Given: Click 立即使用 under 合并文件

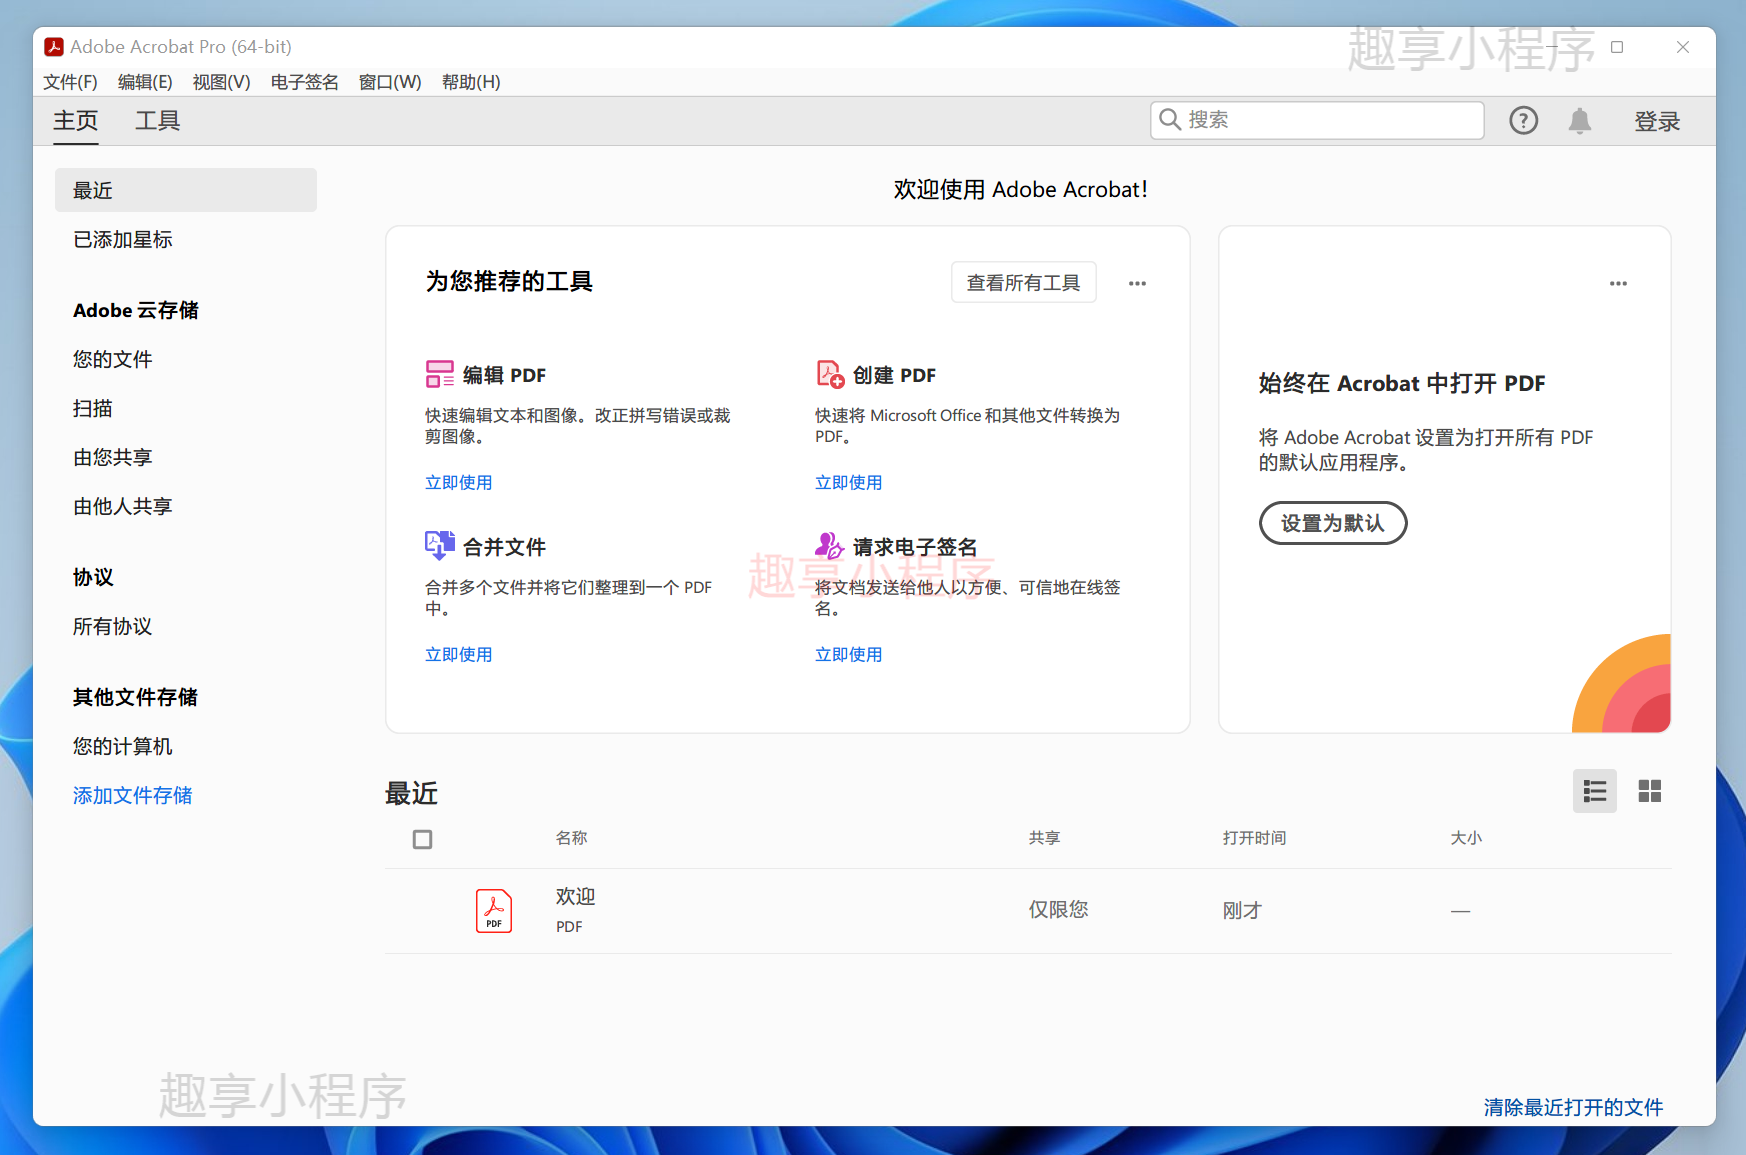Looking at the screenshot, I should (x=459, y=655).
